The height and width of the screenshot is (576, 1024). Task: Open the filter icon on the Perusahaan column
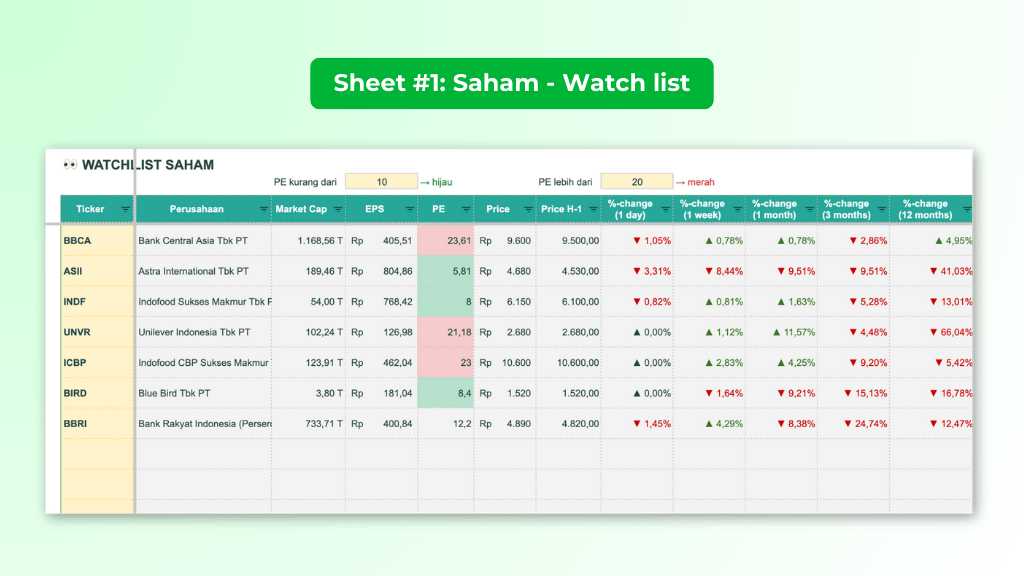point(264,209)
